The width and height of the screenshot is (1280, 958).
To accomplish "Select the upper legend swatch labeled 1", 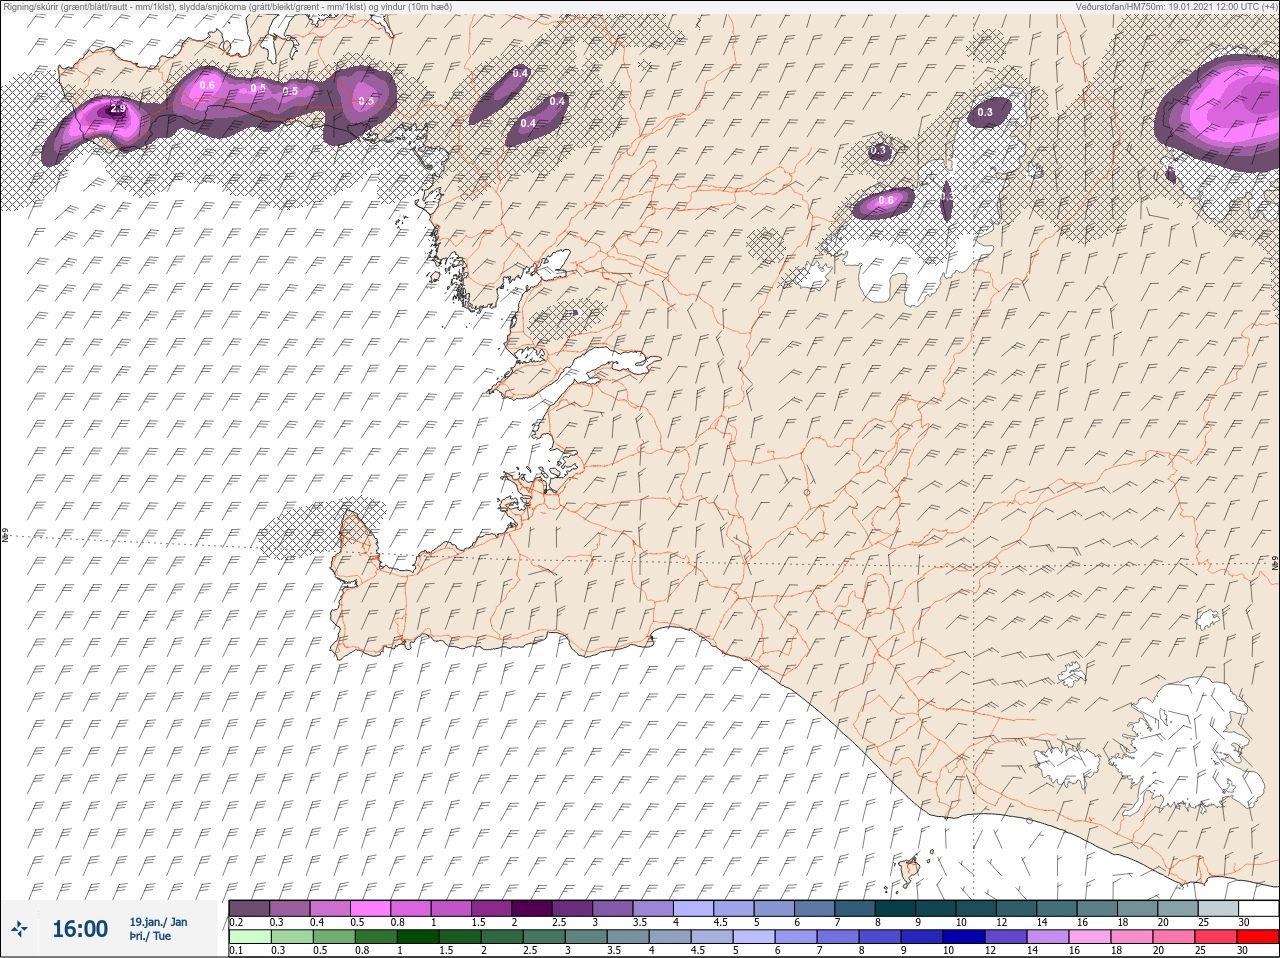I will 453,908.
